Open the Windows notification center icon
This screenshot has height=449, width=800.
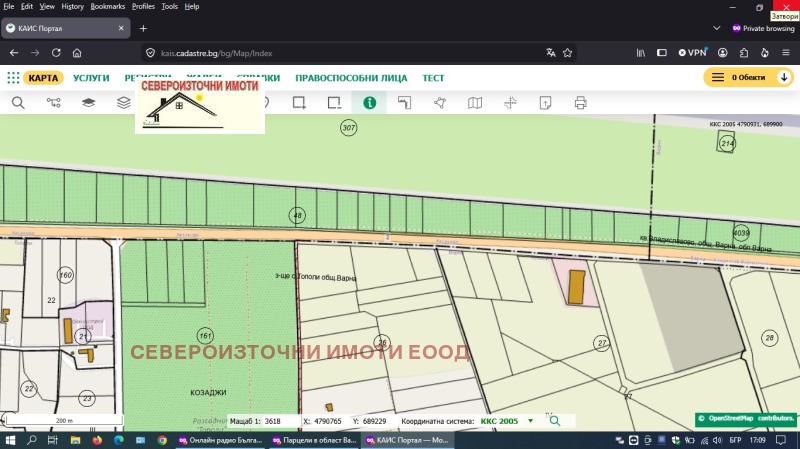coord(781,440)
